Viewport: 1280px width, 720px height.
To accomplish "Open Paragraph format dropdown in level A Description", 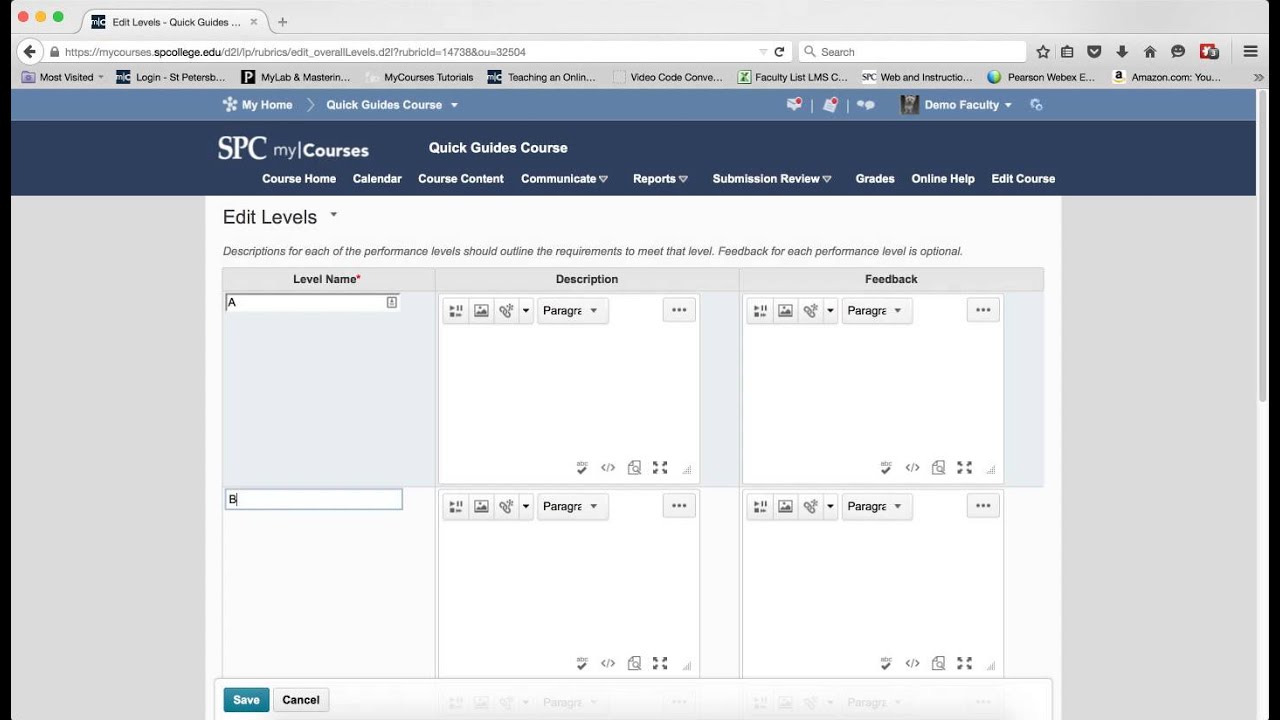I will [572, 311].
